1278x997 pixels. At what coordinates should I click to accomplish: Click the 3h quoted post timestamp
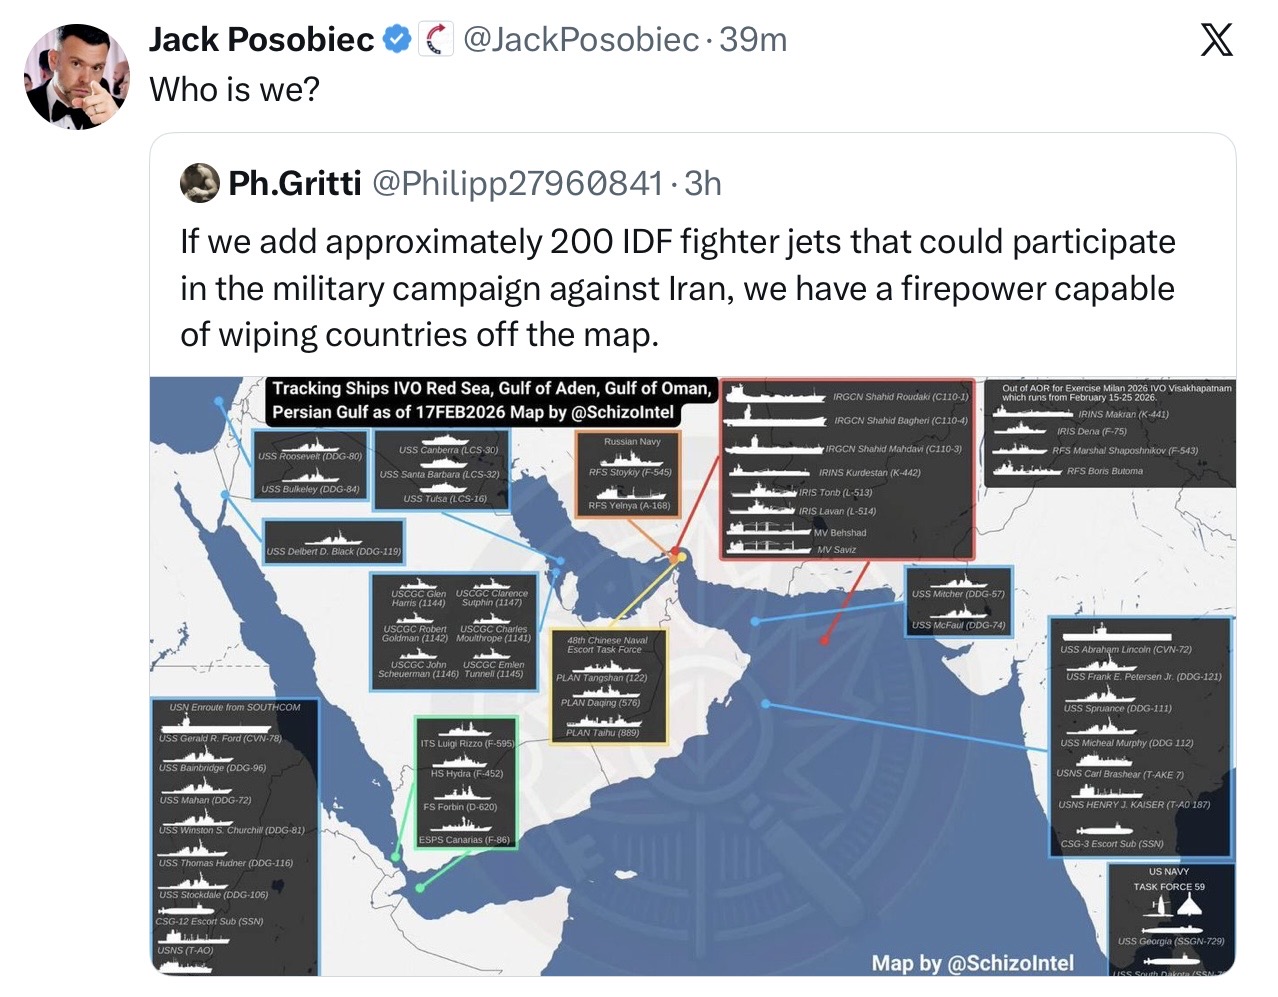[703, 183]
